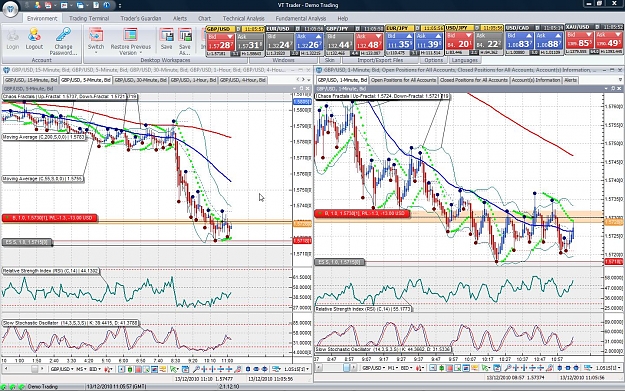Click user icon in quick access toolbar

(37, 5)
